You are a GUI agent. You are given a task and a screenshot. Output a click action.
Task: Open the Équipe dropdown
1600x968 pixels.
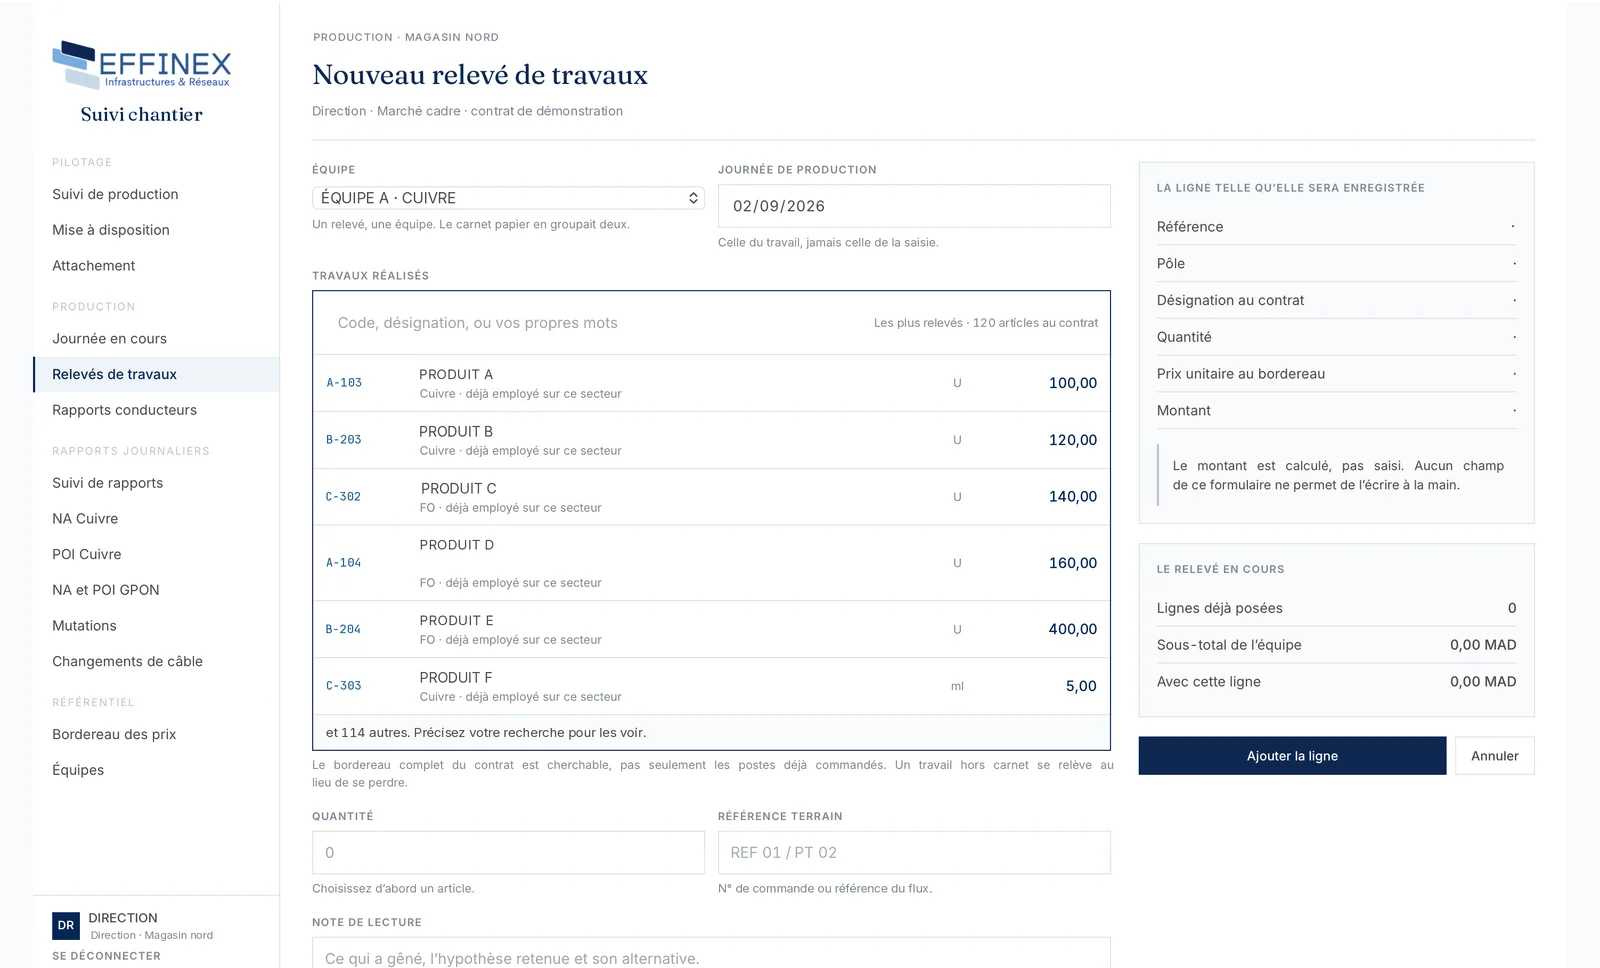click(x=508, y=198)
